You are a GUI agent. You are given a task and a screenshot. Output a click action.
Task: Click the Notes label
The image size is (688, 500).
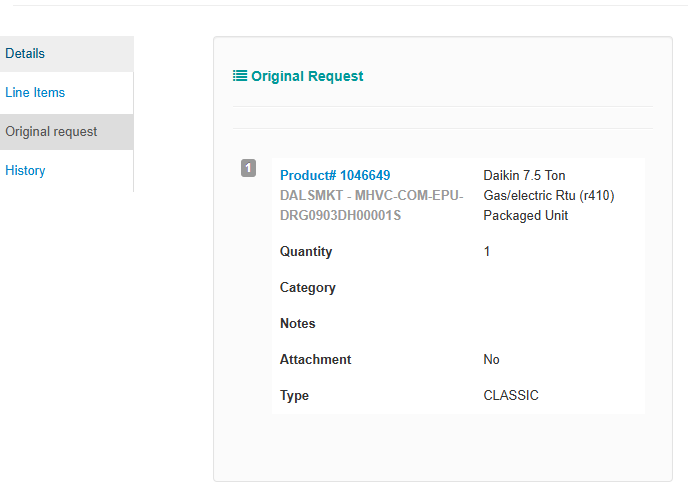298,324
